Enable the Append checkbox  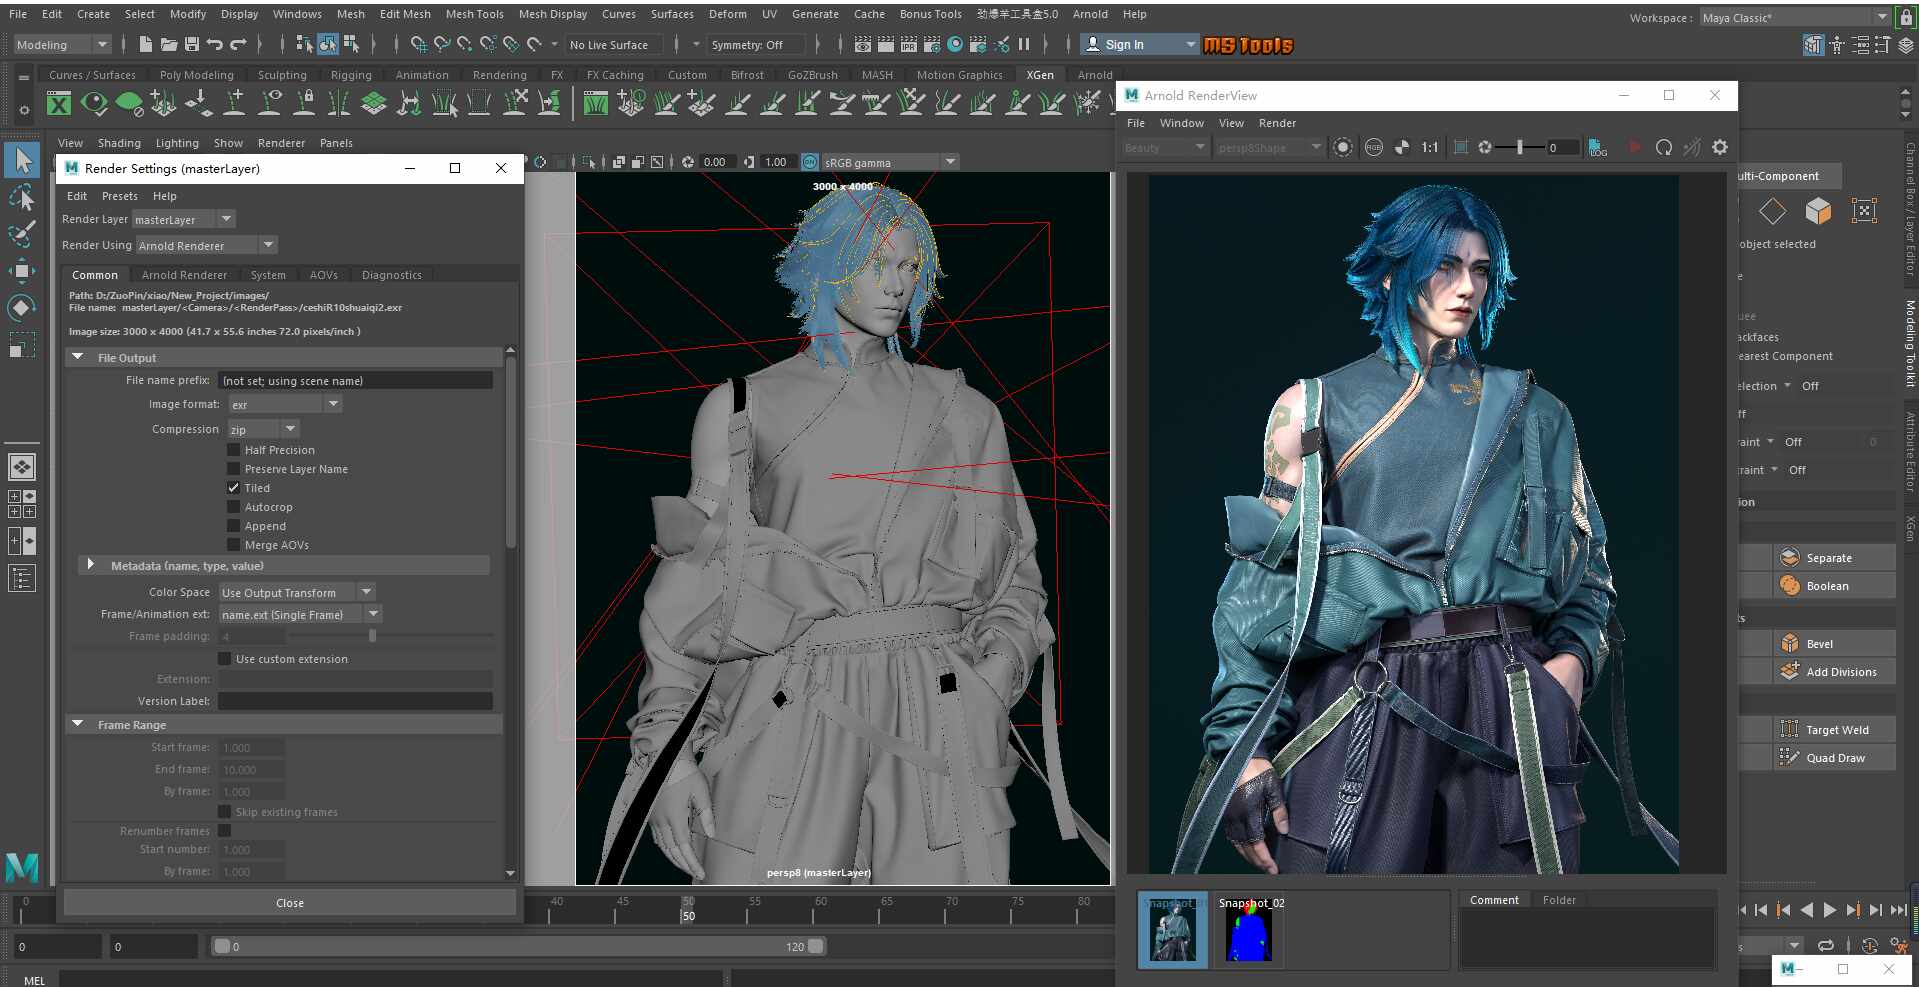point(233,526)
